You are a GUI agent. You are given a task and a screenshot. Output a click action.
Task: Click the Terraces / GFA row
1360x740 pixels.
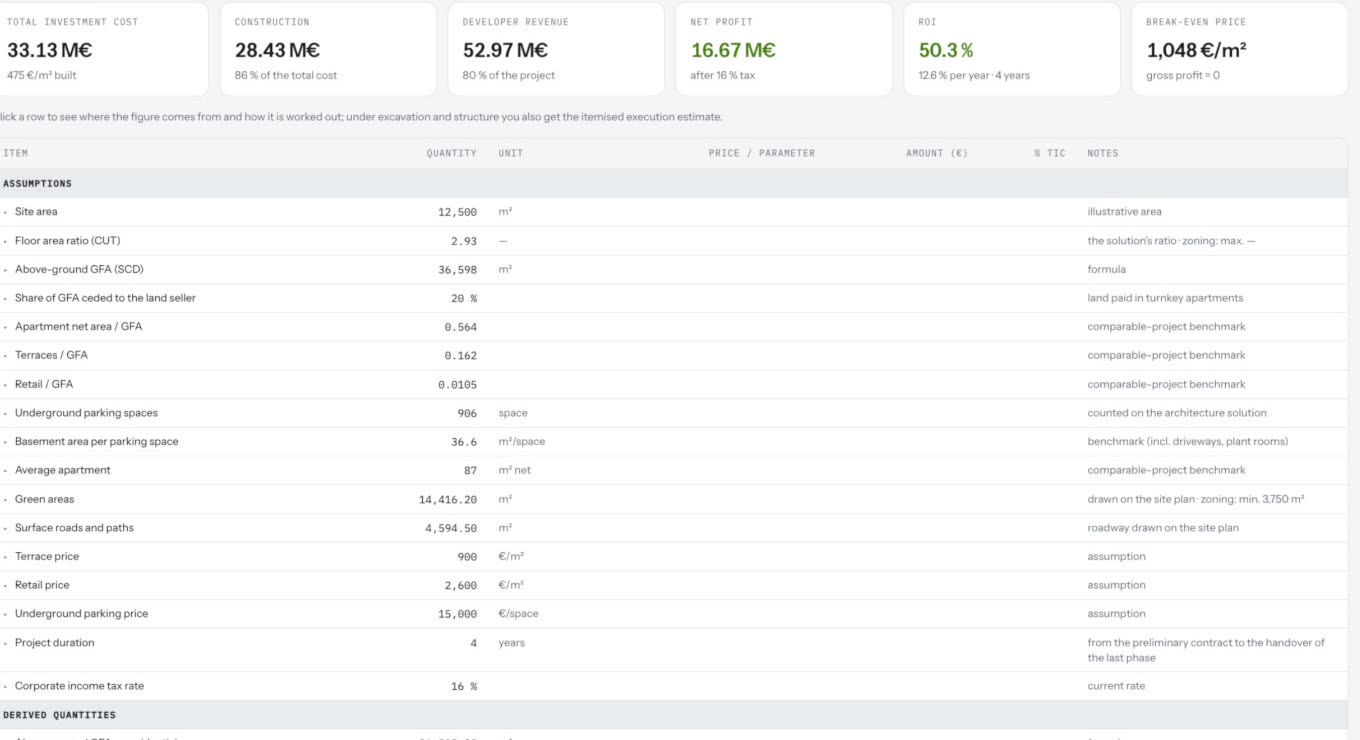[x=673, y=355]
